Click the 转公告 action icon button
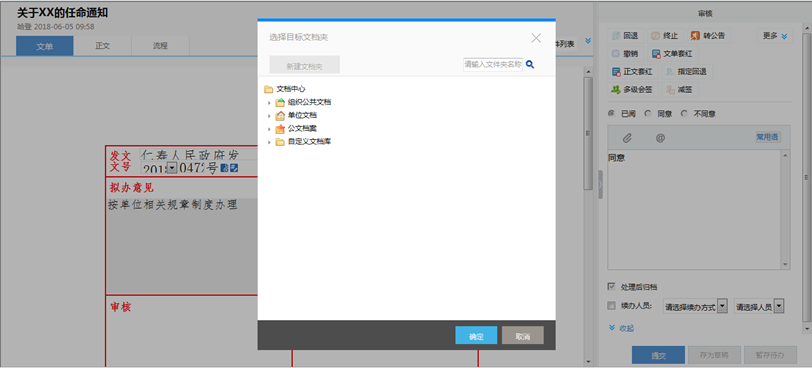812x368 pixels. (707, 36)
